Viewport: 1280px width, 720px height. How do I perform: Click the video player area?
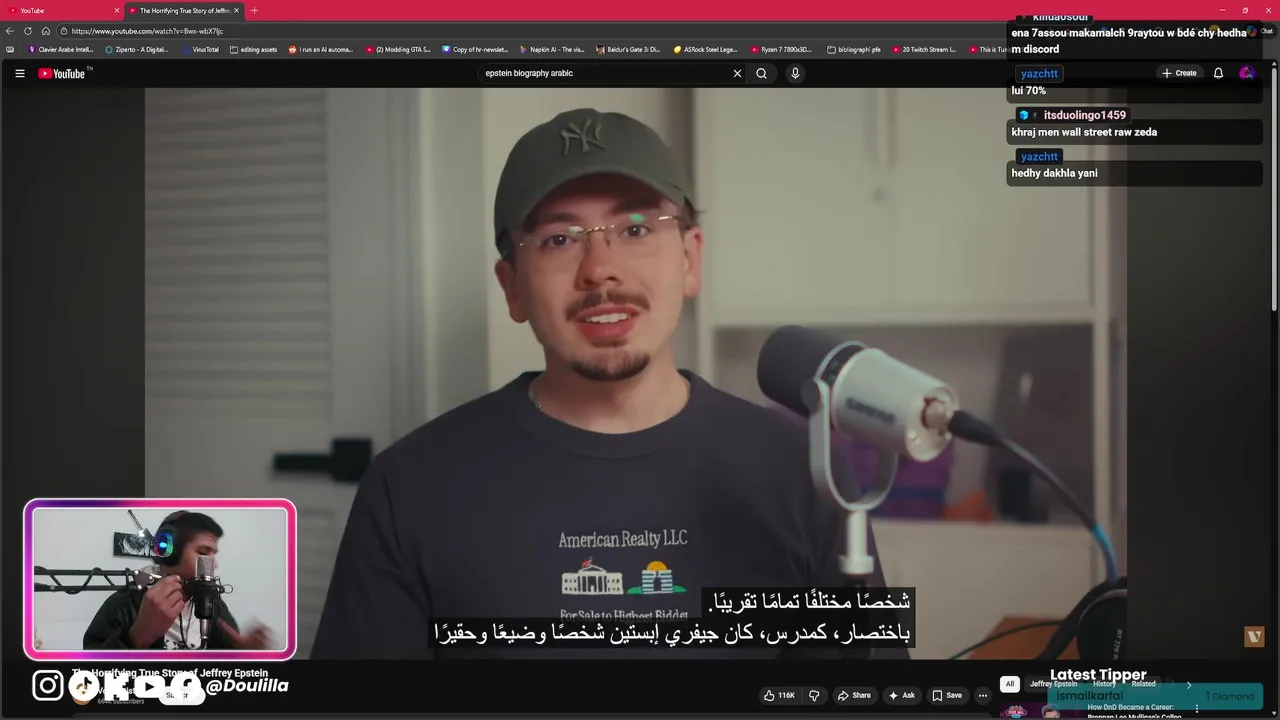point(635,373)
